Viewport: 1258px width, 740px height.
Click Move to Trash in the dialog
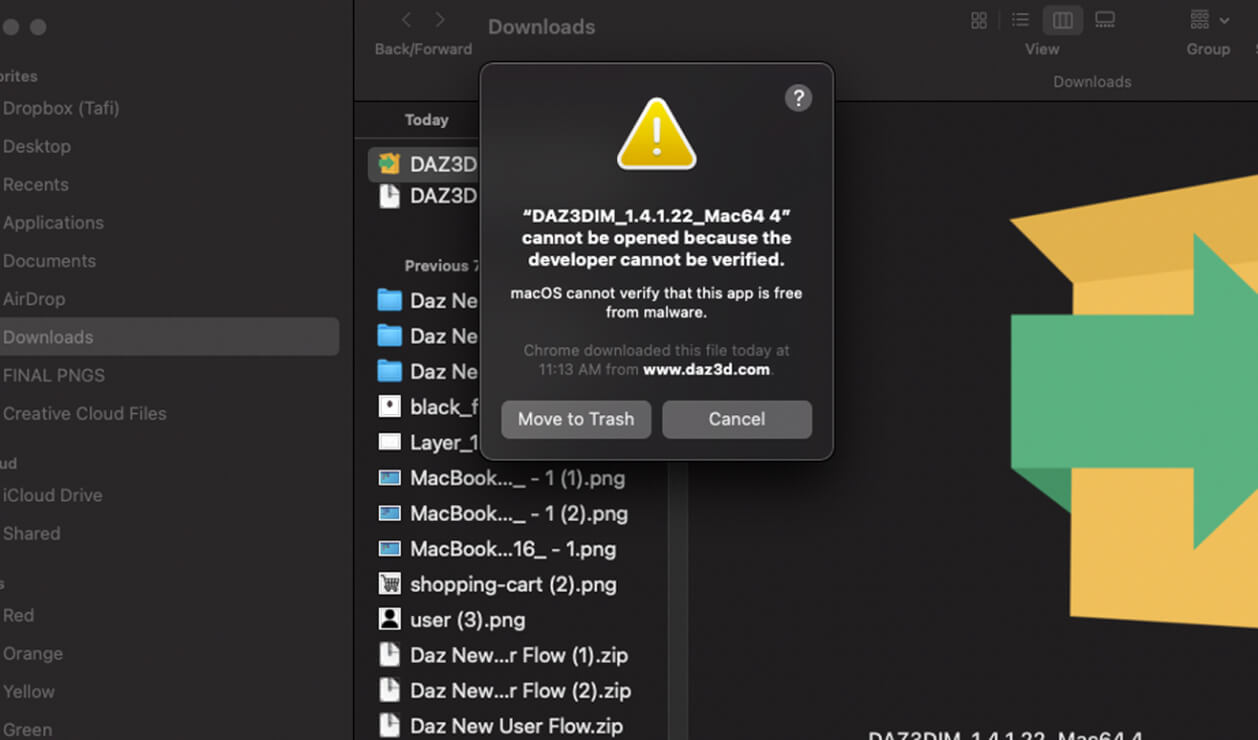(576, 419)
